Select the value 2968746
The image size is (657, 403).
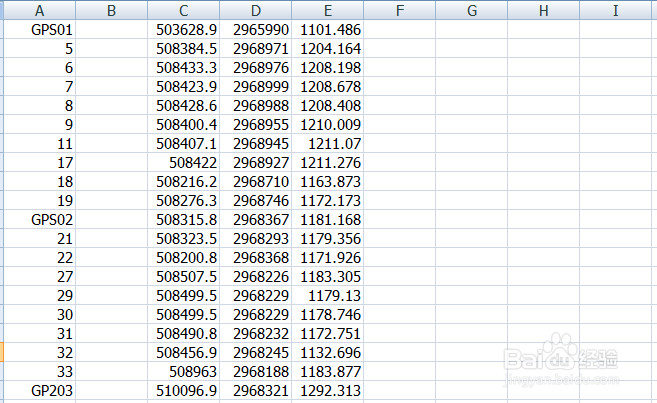pyautogui.click(x=256, y=200)
